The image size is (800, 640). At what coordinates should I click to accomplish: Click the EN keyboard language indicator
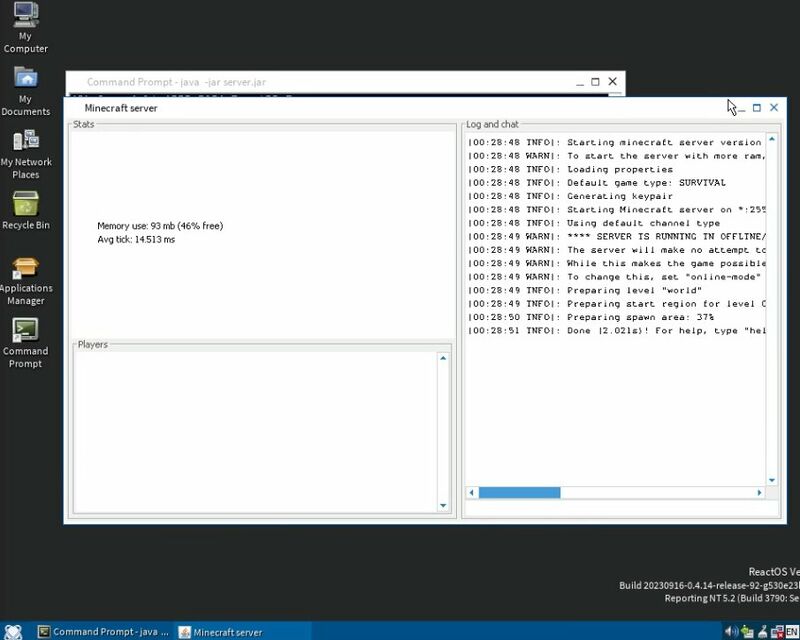pyautogui.click(x=792, y=632)
